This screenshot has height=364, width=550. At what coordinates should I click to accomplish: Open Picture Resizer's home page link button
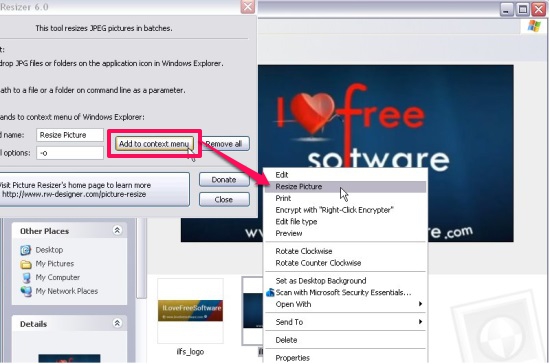click(94, 189)
